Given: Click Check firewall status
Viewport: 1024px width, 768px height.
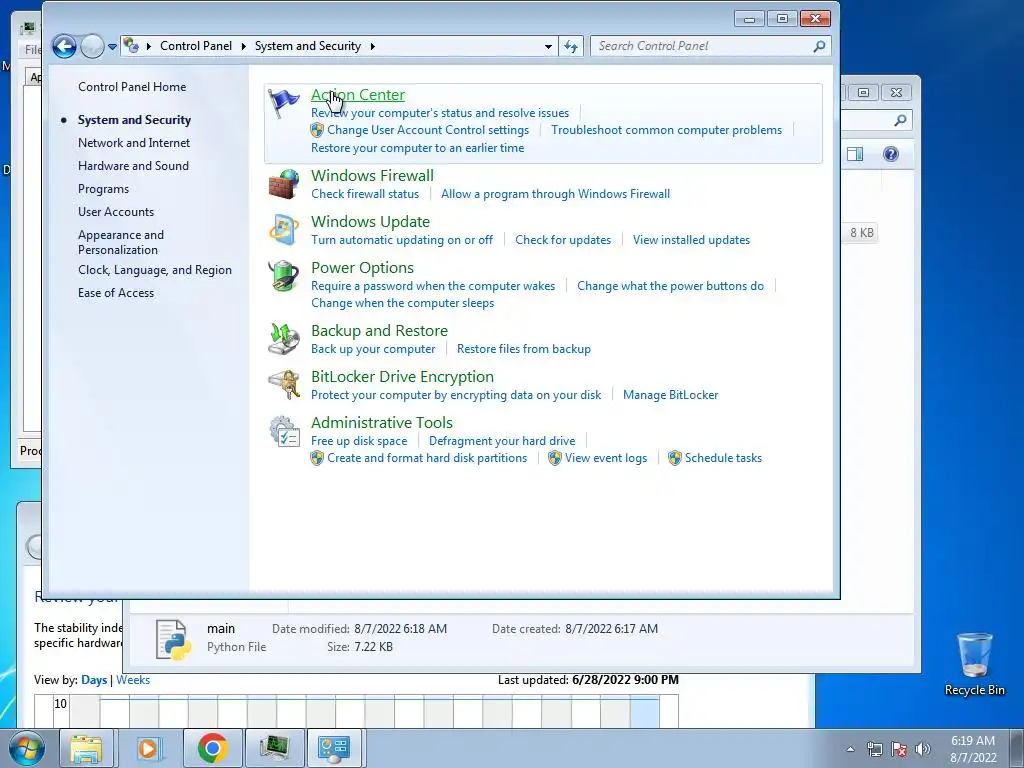Looking at the screenshot, I should (365, 194).
